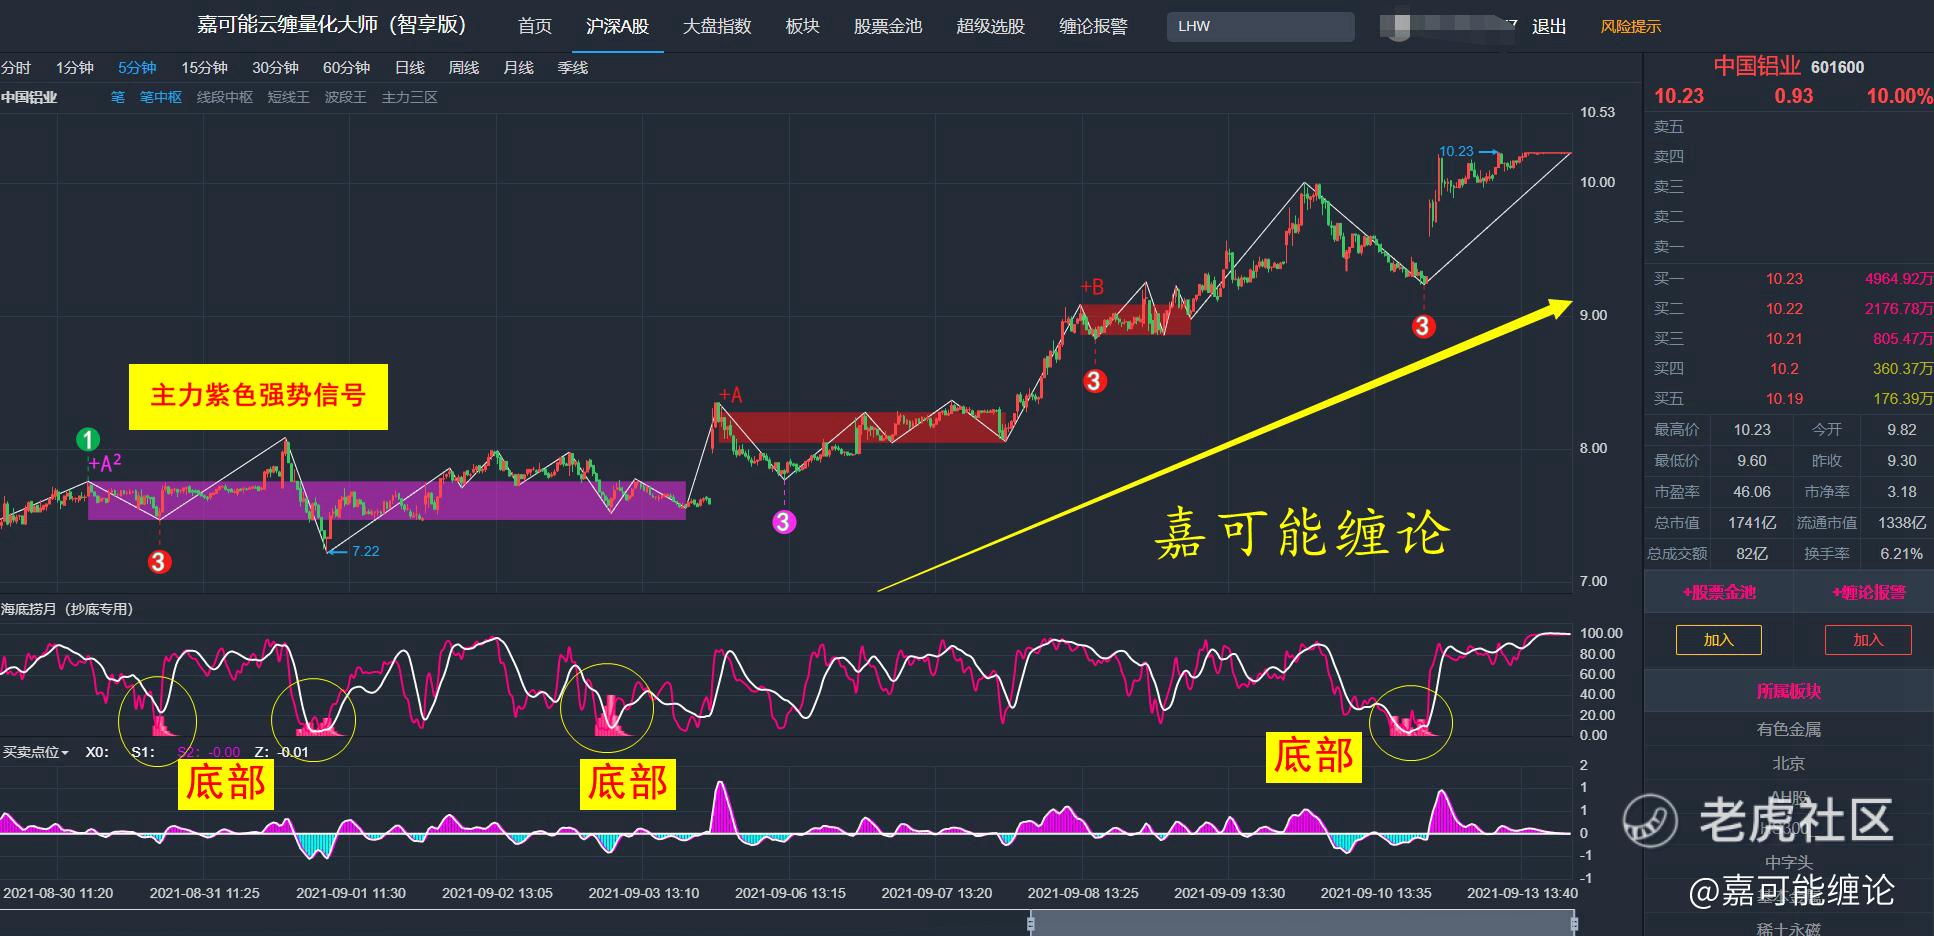Switch chart to 周线 weekly period
The width and height of the screenshot is (1934, 936).
coord(464,67)
